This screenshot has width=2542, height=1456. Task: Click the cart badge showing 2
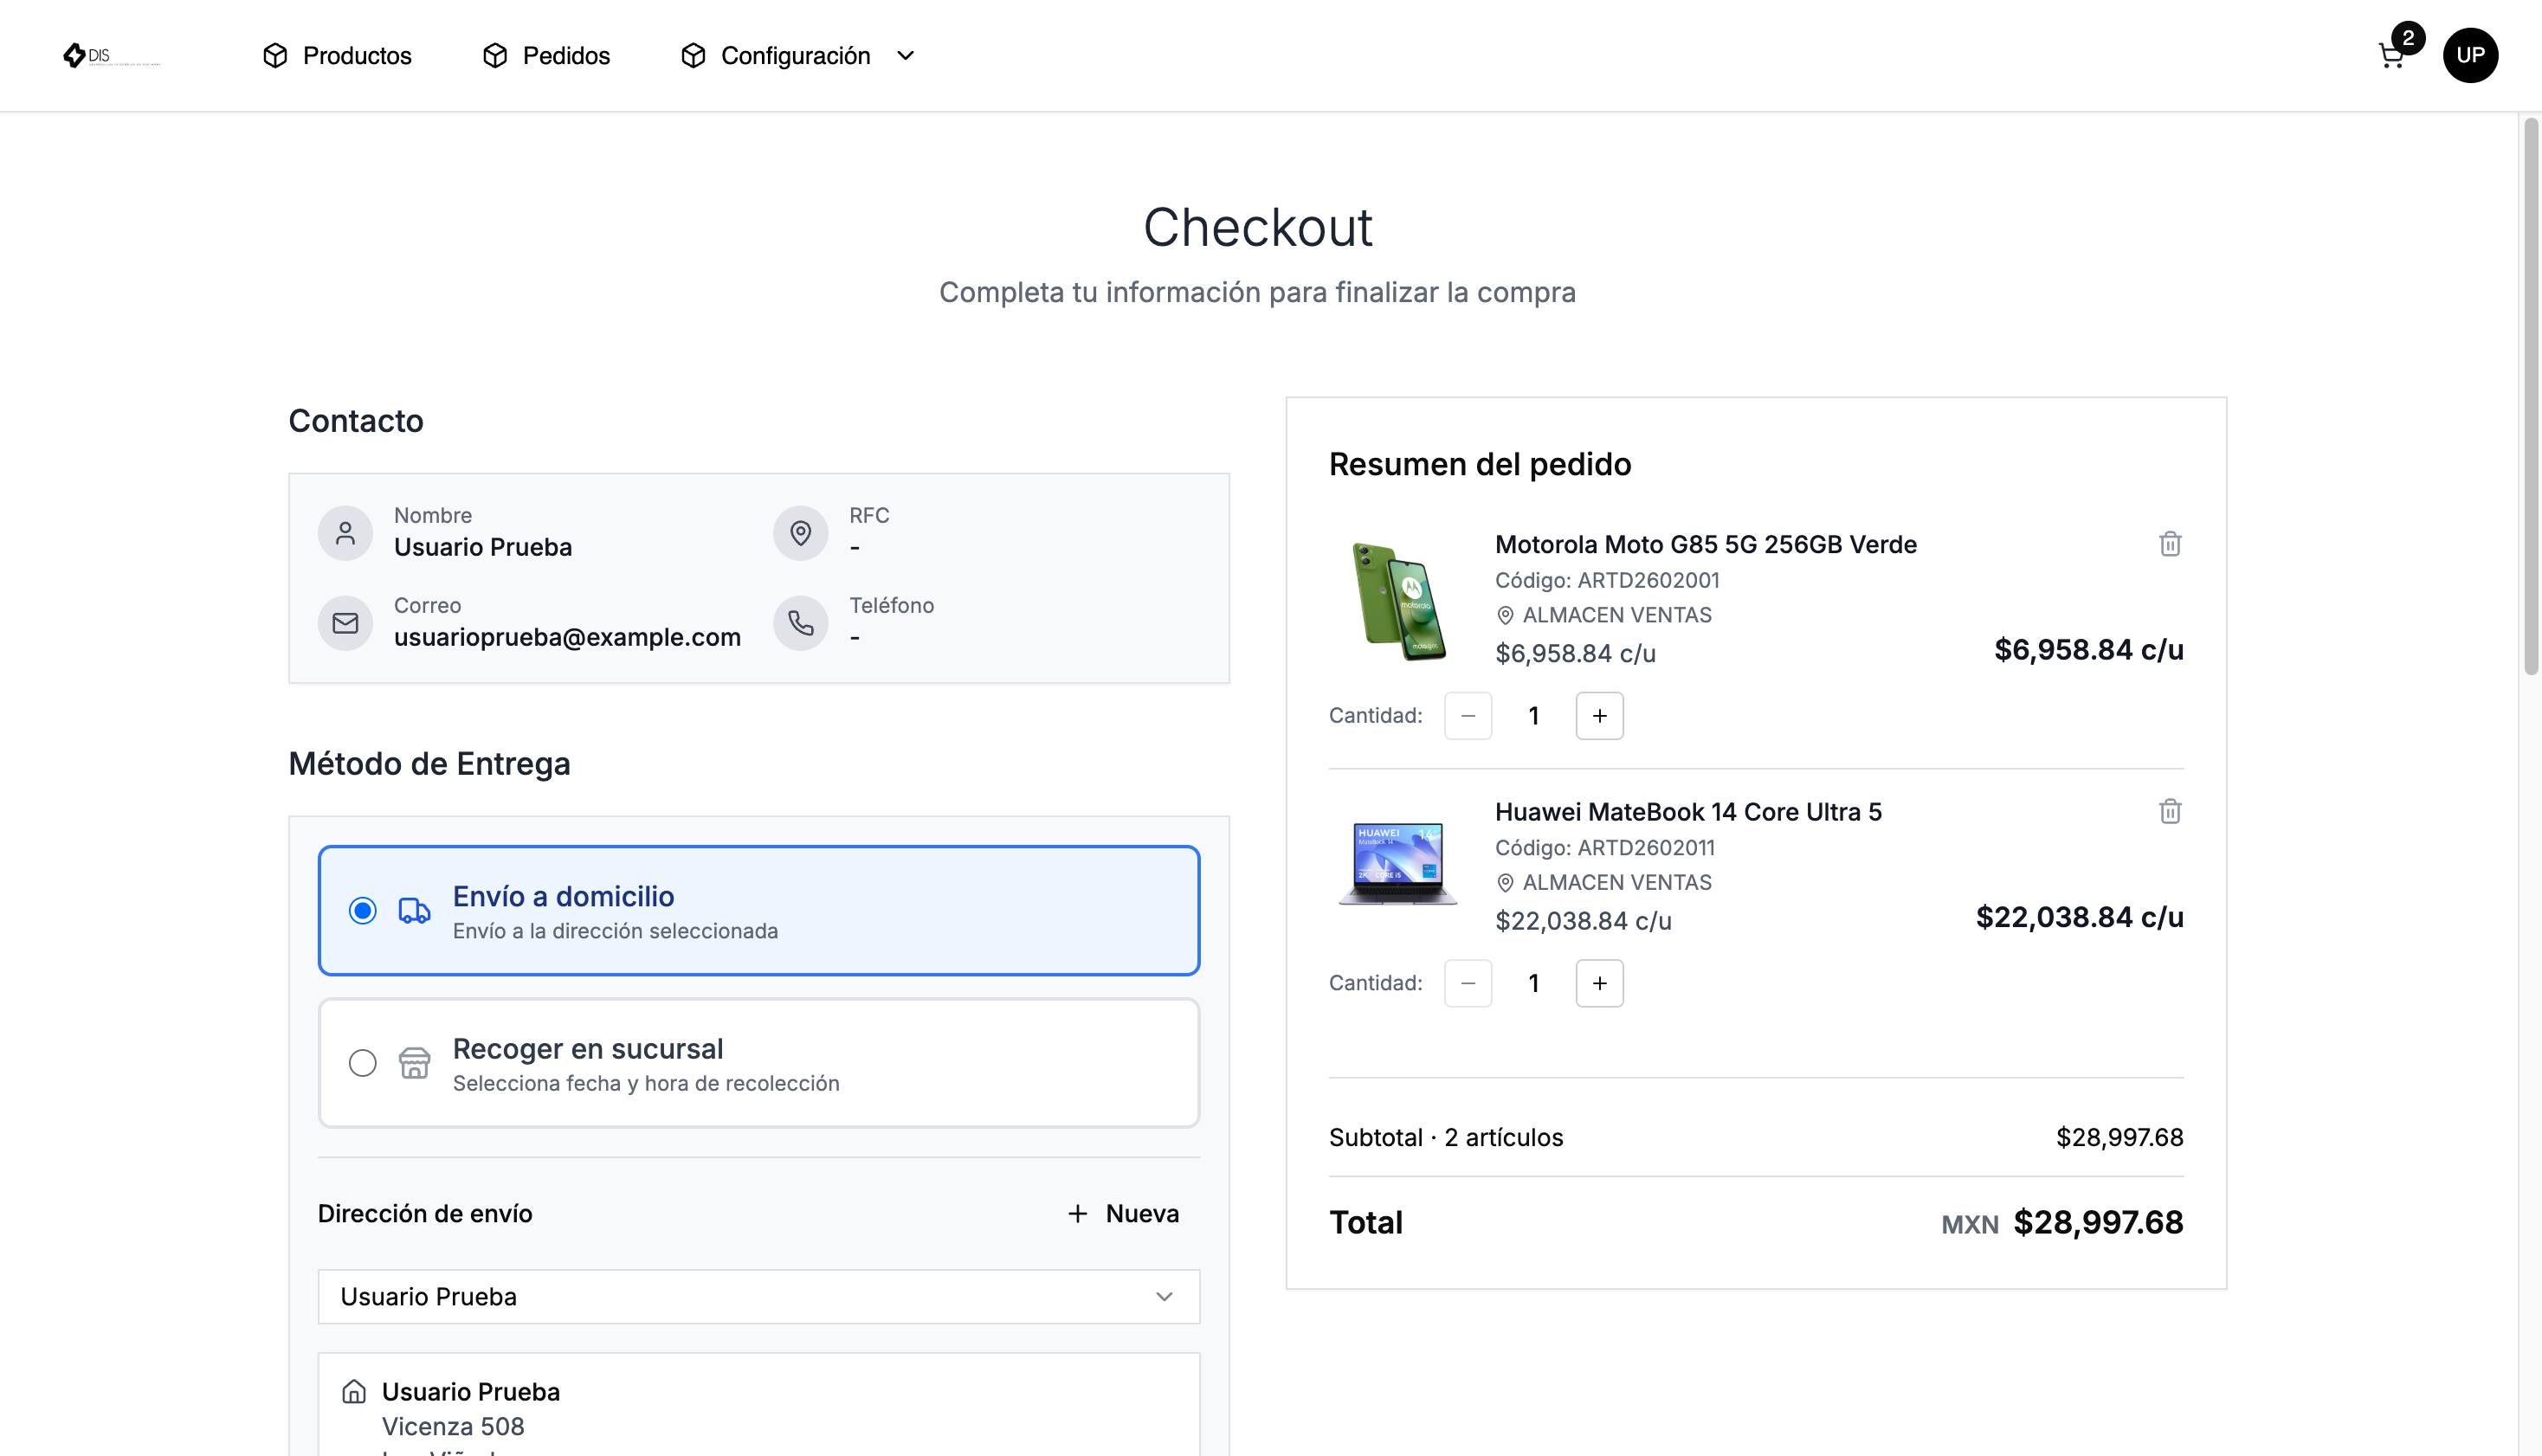pyautogui.click(x=2408, y=38)
